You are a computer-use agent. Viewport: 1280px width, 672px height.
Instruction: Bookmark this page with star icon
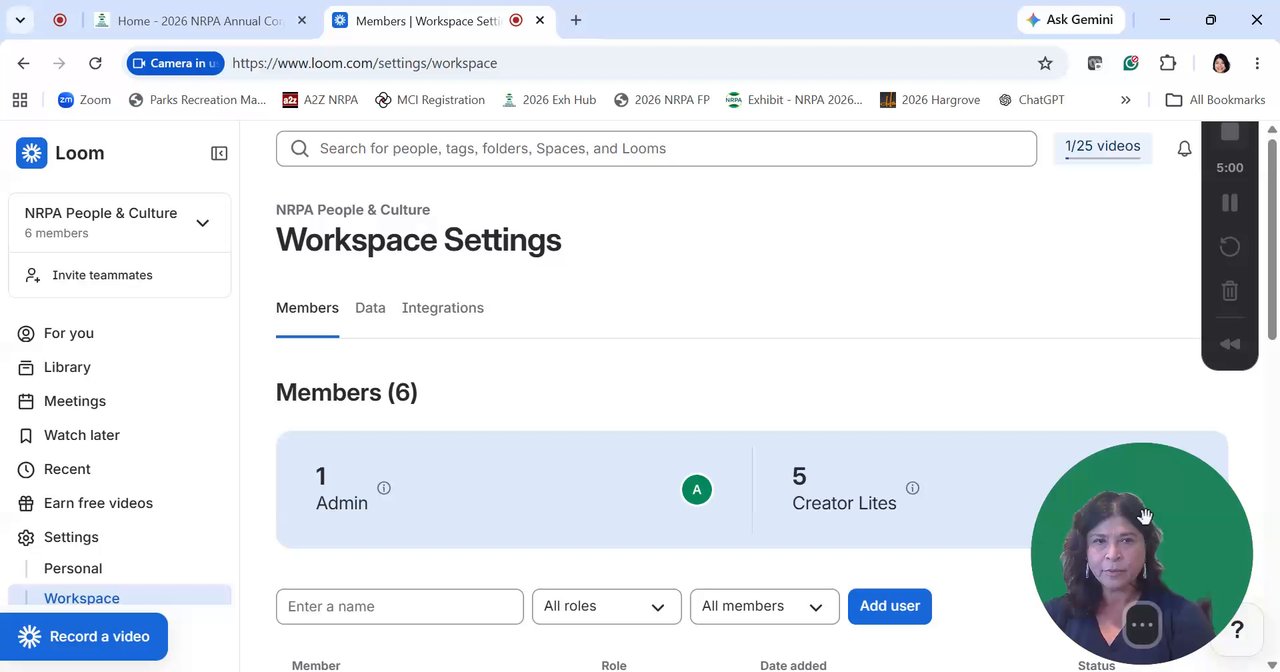1045,63
